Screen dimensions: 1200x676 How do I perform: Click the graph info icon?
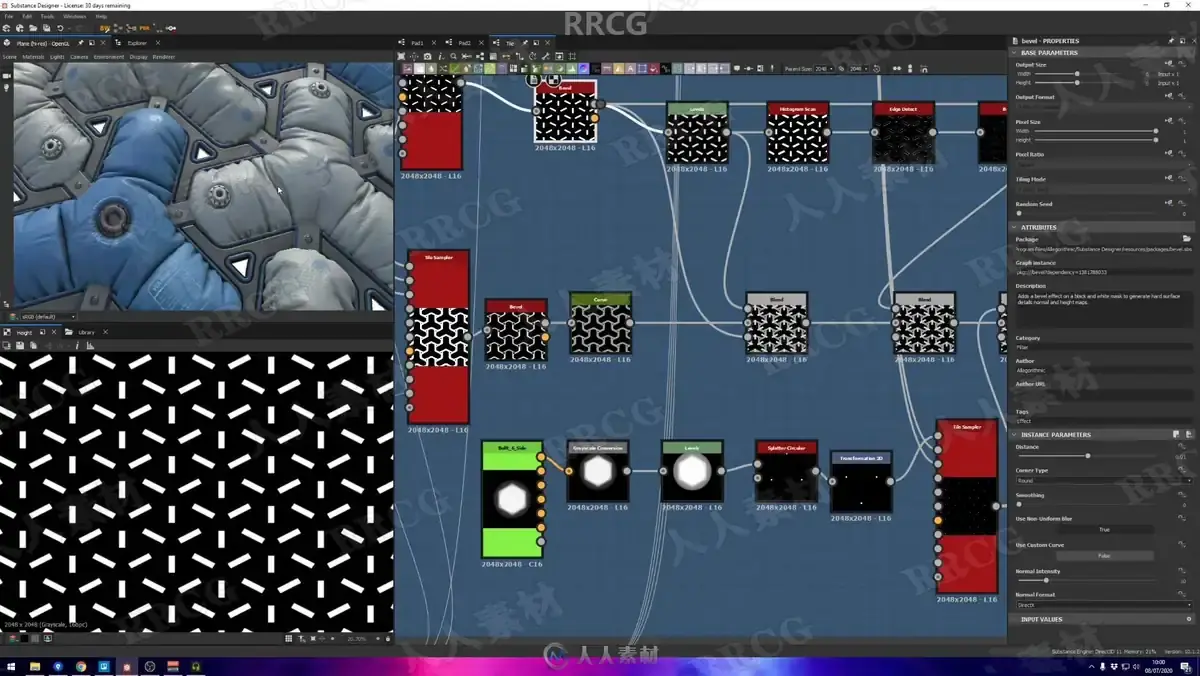pos(441,57)
